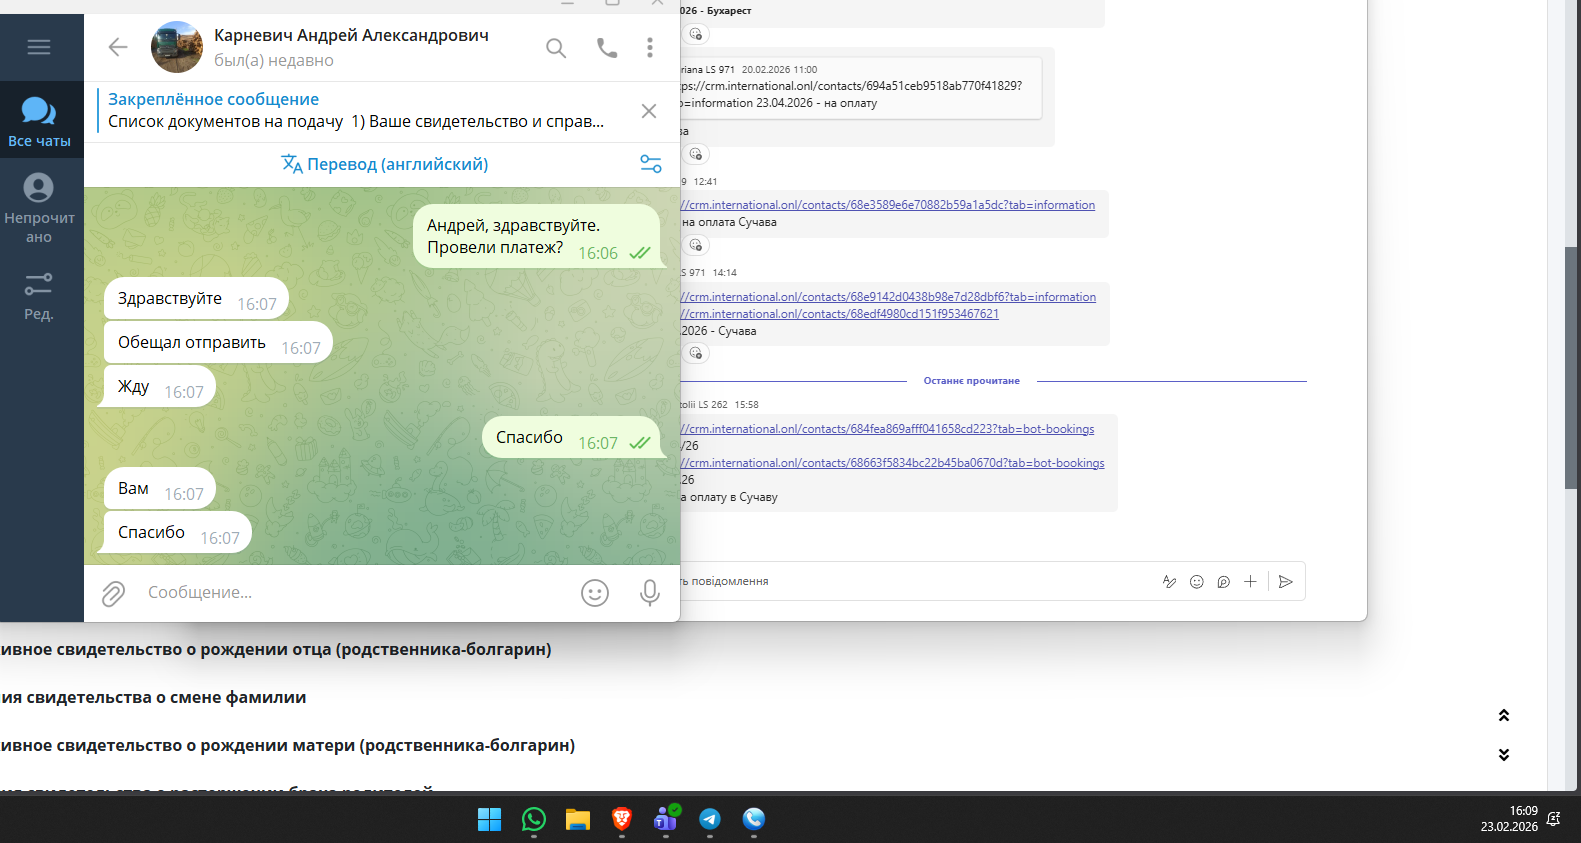Click the double-chevron down arrow

1503,754
